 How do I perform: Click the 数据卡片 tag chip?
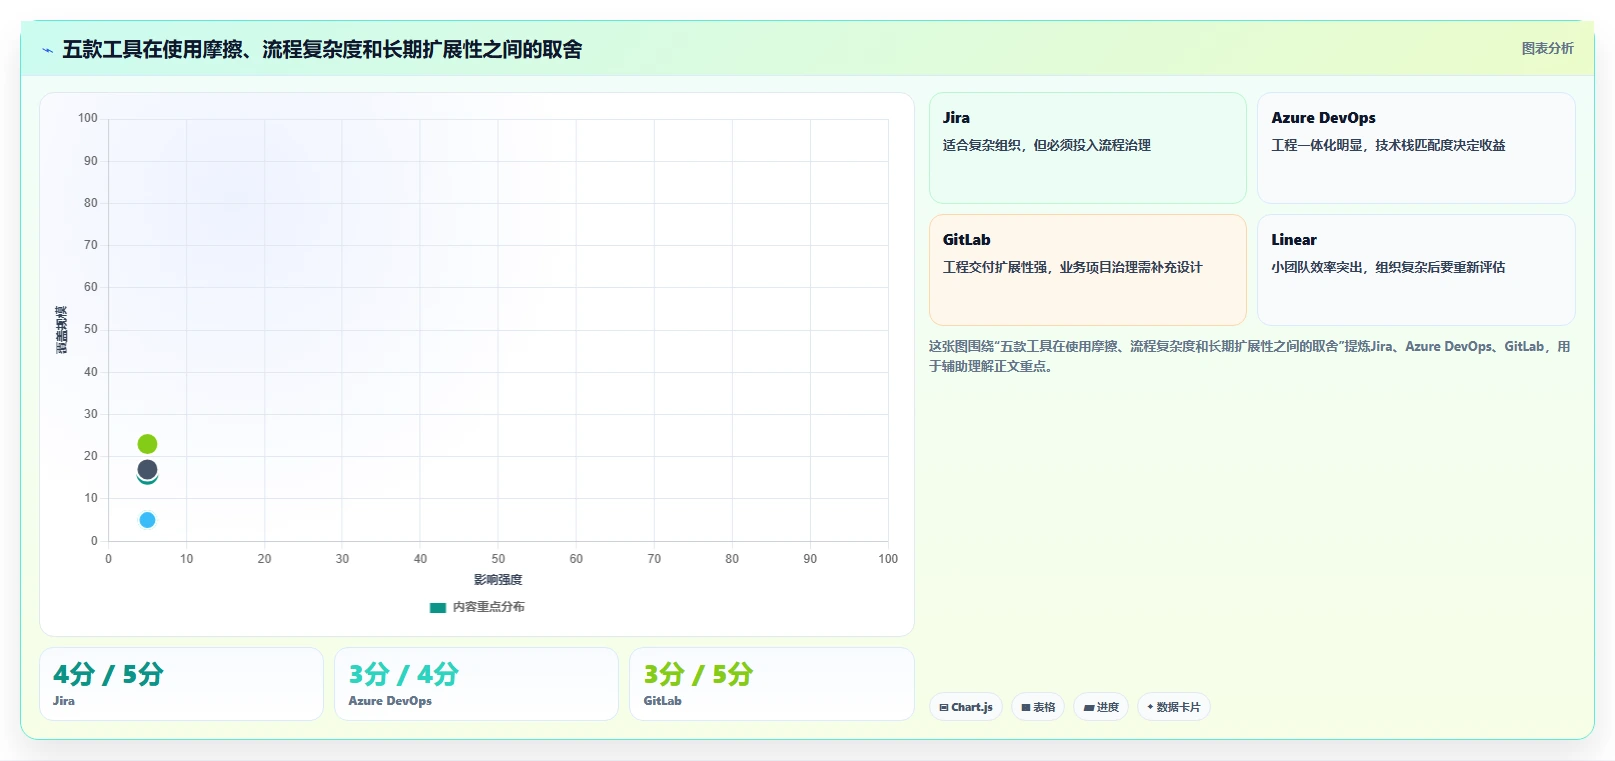tap(1174, 707)
